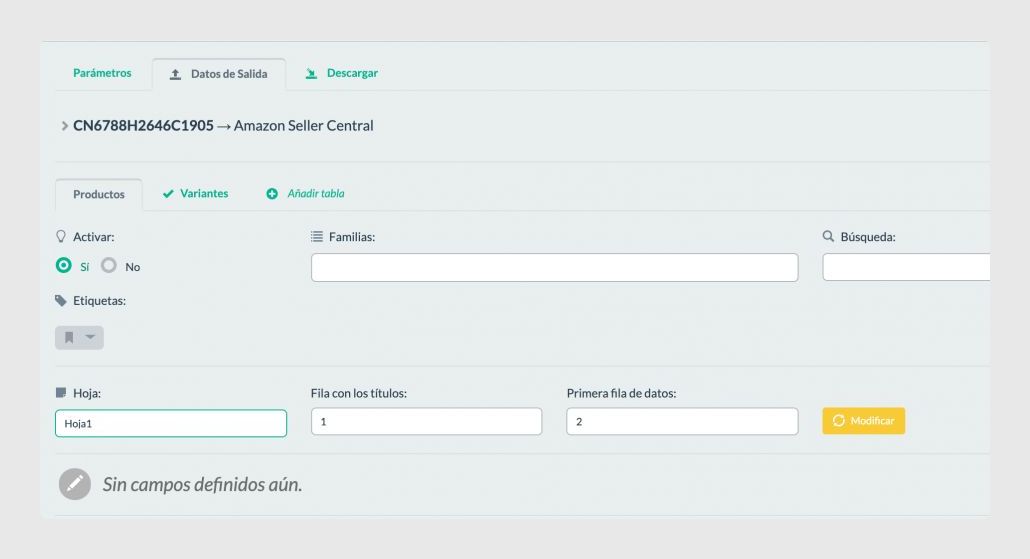This screenshot has height=559, width=1030.
Task: Click the green plus icon for Añadir tabla
Action: 272,194
